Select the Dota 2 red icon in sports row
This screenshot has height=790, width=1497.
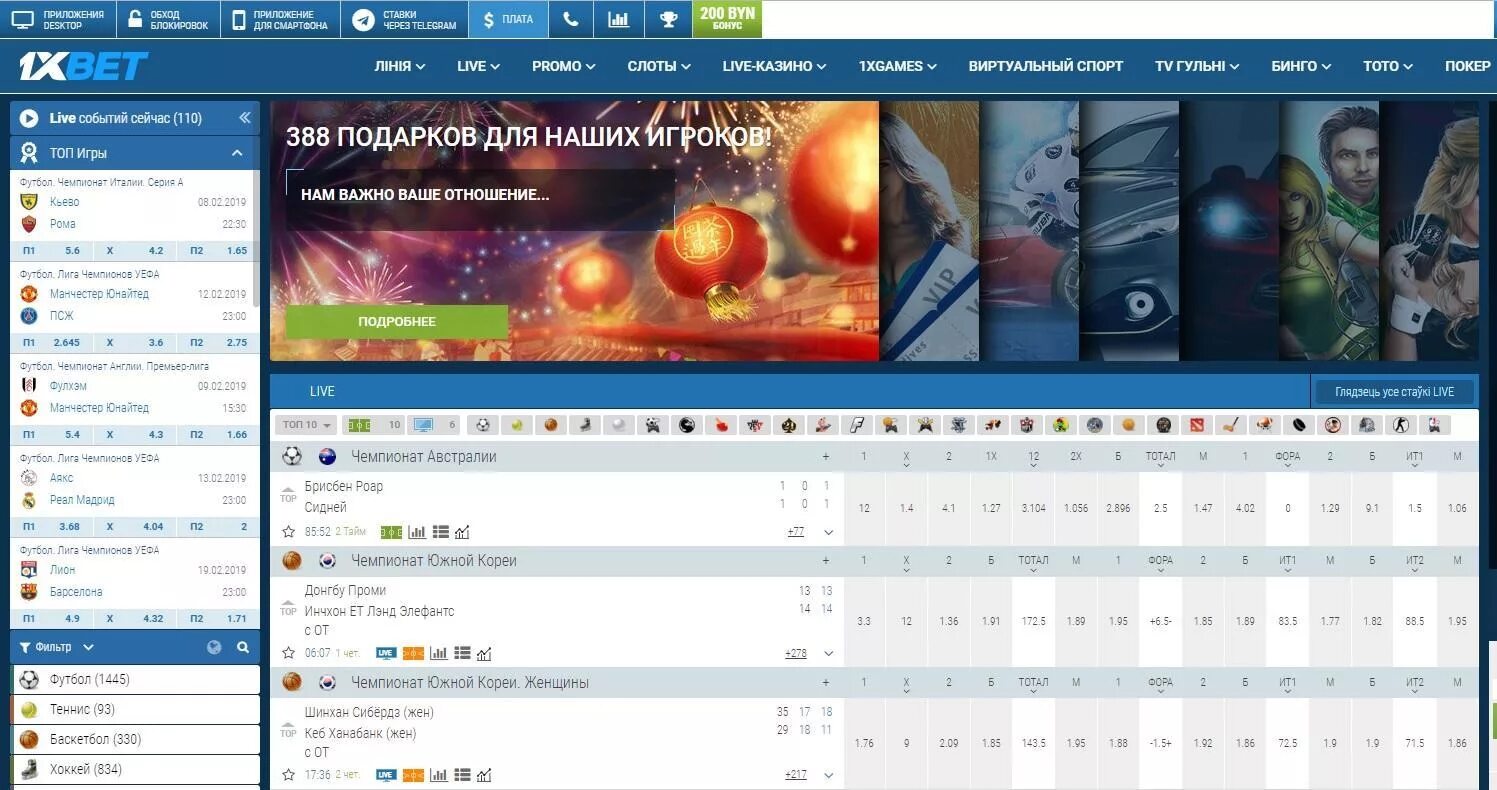pos(1197,425)
